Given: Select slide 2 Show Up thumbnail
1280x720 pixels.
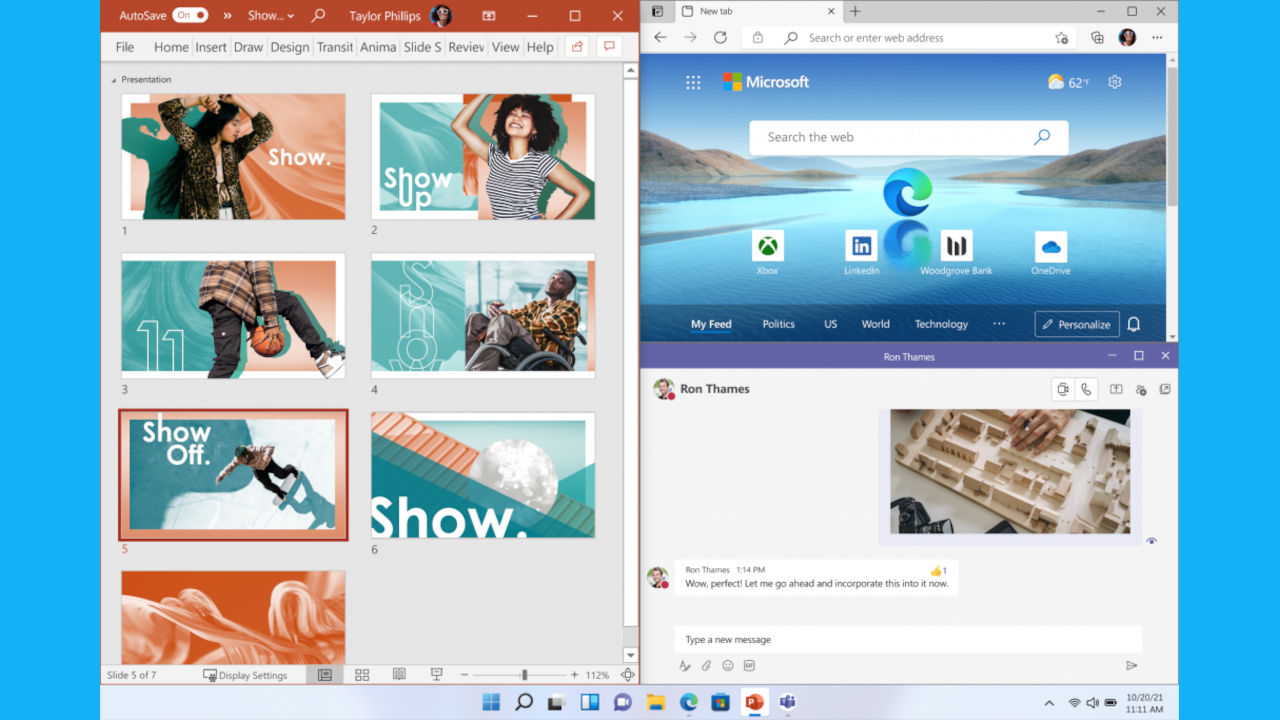Looking at the screenshot, I should tap(483, 157).
